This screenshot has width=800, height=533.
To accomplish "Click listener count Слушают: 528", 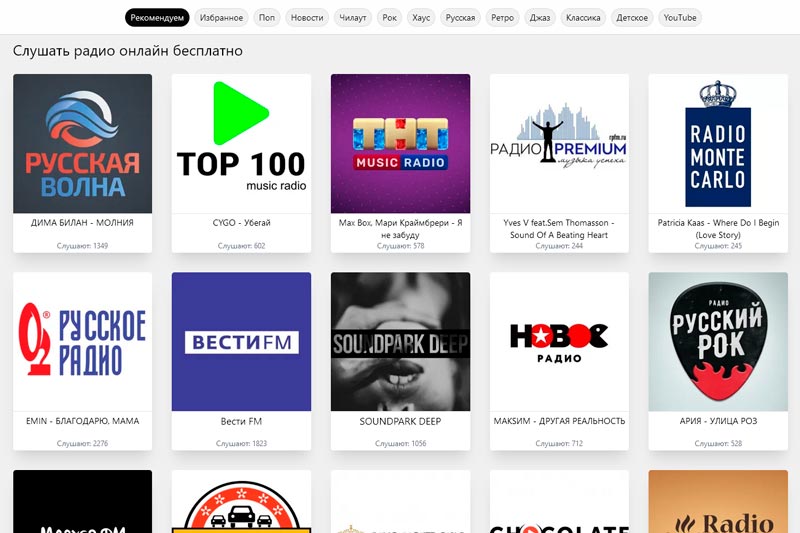I will (x=718, y=444).
